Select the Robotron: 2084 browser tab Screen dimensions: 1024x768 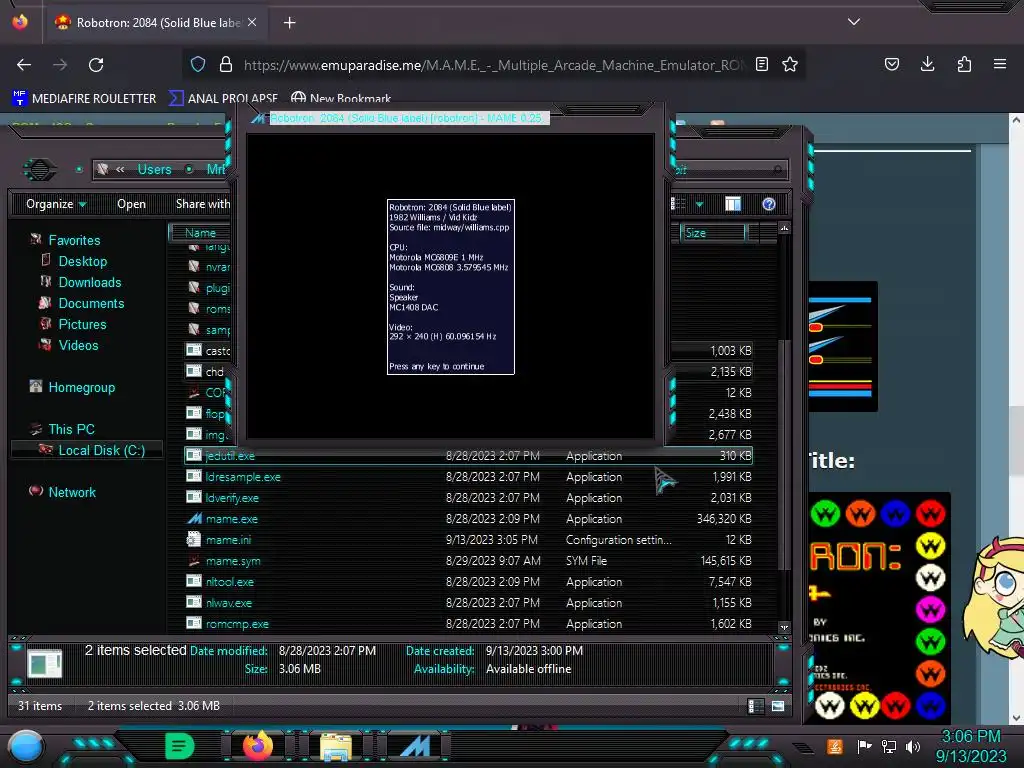(157, 23)
